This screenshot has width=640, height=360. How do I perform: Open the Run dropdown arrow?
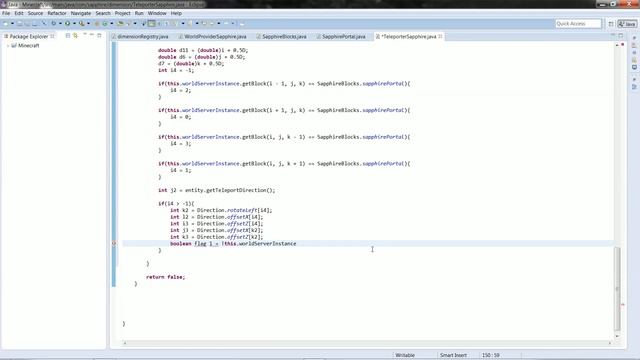(x=74, y=24)
